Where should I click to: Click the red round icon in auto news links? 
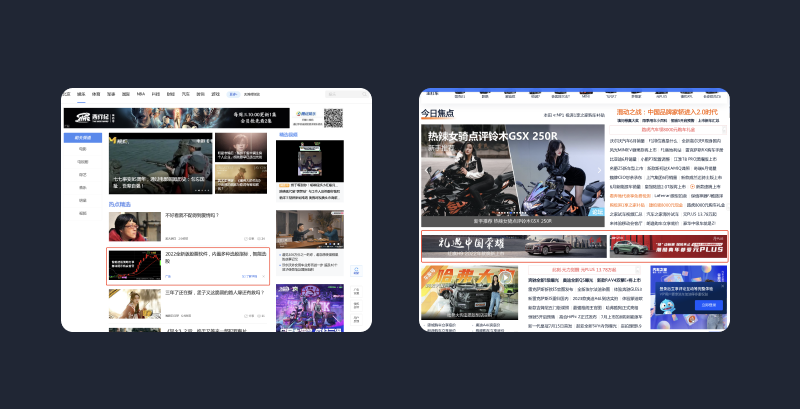point(692,187)
